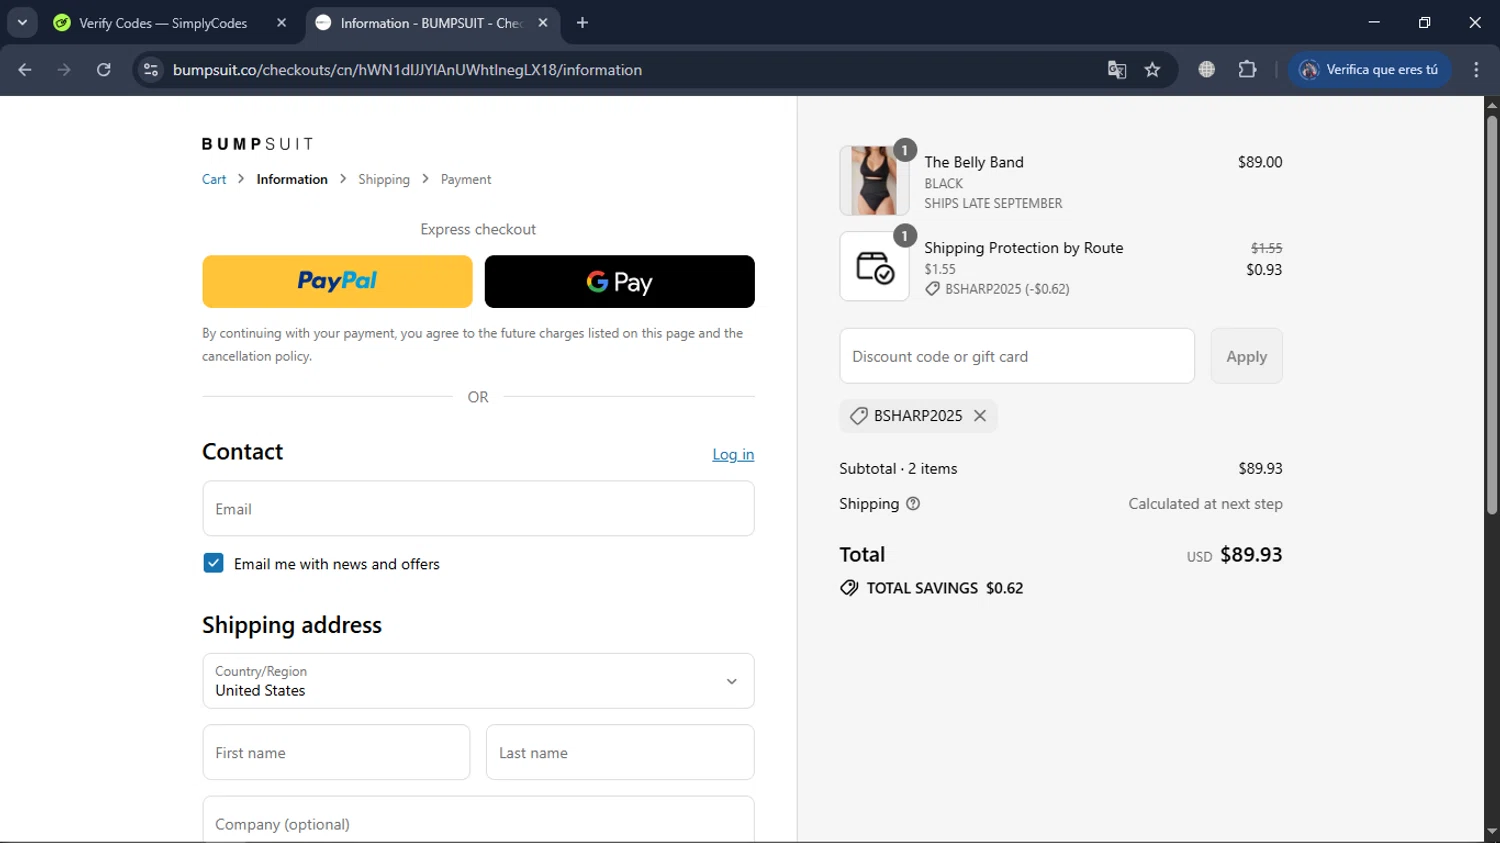Viewport: 1500px width, 843px height.
Task: Open the globe extension icon
Action: [x=1207, y=70]
